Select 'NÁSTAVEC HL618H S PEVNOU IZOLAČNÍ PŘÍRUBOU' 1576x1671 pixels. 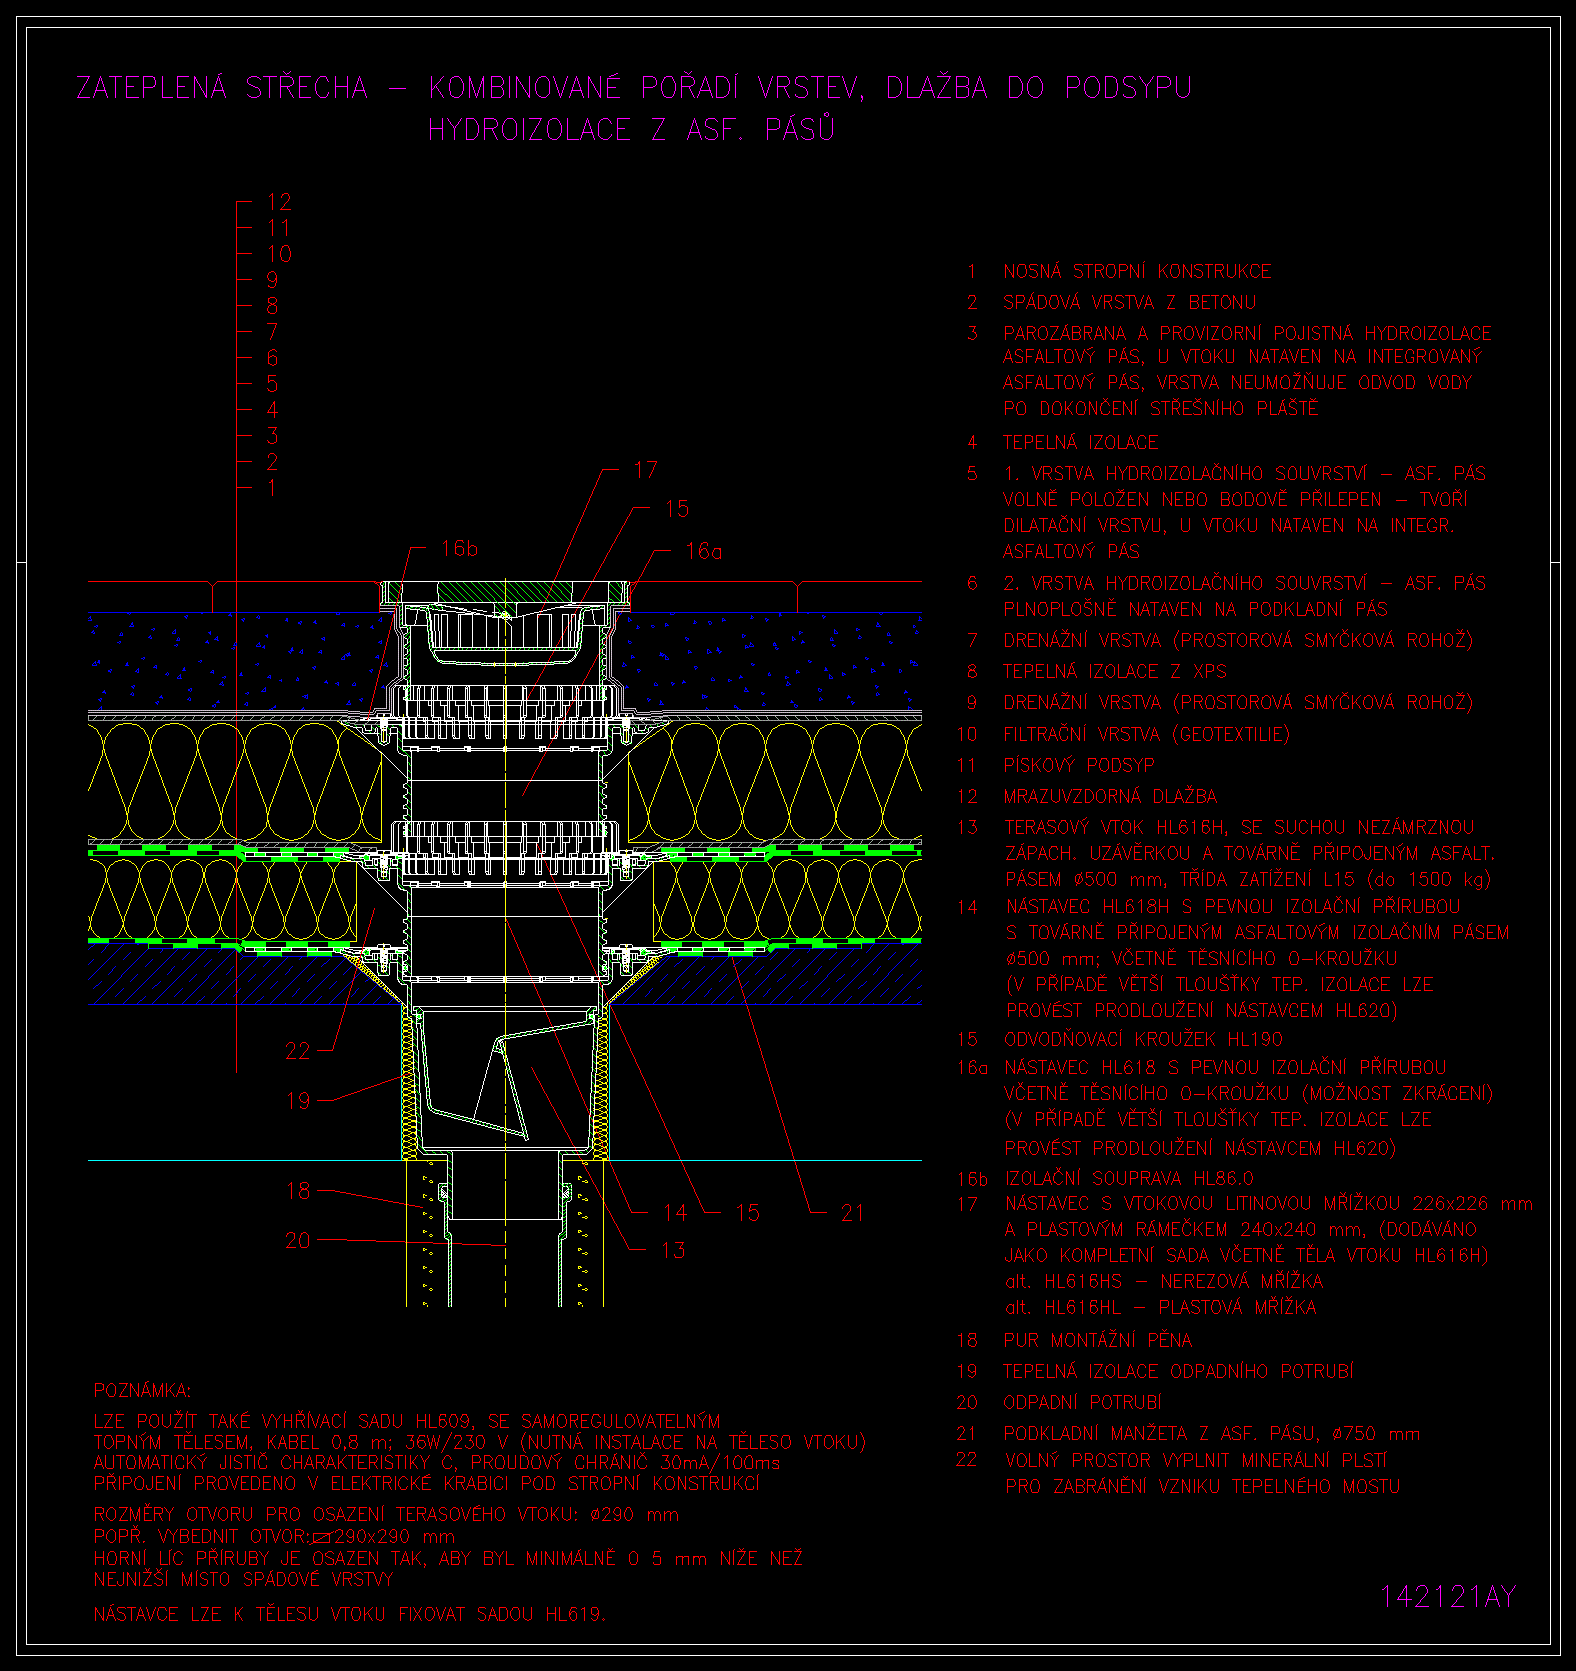(1233, 907)
